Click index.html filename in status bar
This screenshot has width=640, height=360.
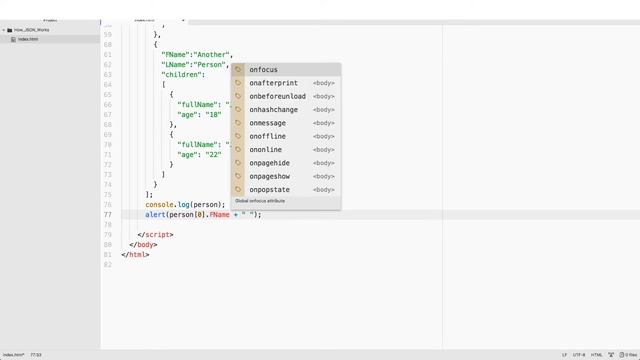click(13, 355)
